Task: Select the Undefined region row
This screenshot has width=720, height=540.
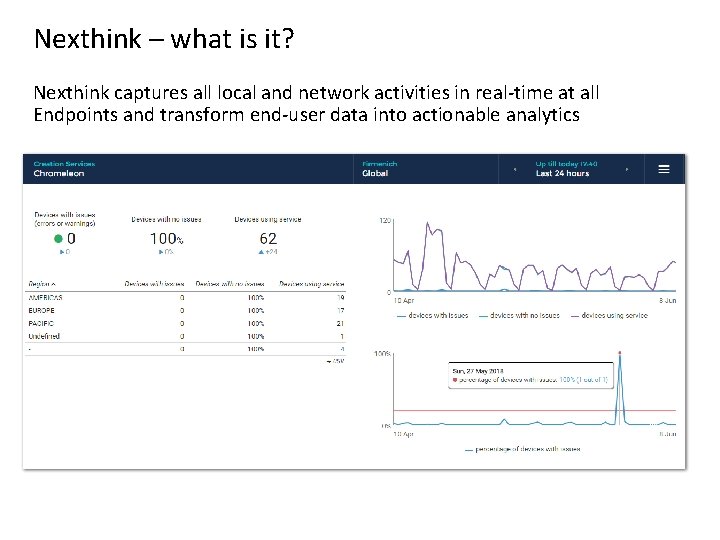Action: tap(186, 336)
